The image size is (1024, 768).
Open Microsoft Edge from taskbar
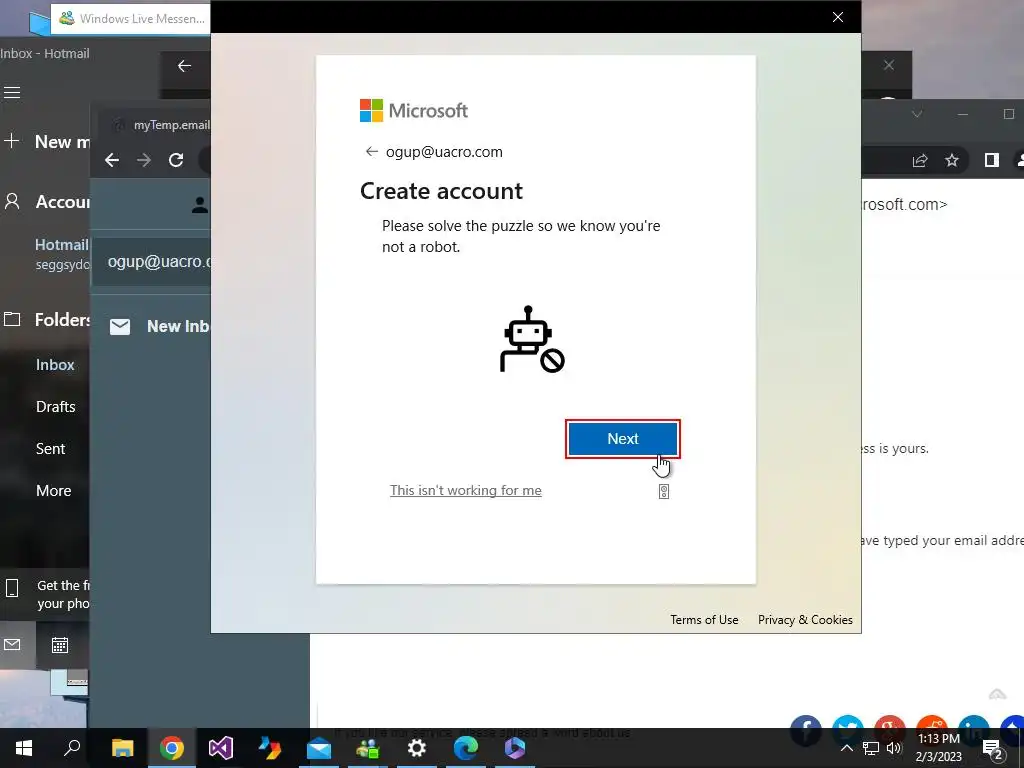click(x=466, y=748)
